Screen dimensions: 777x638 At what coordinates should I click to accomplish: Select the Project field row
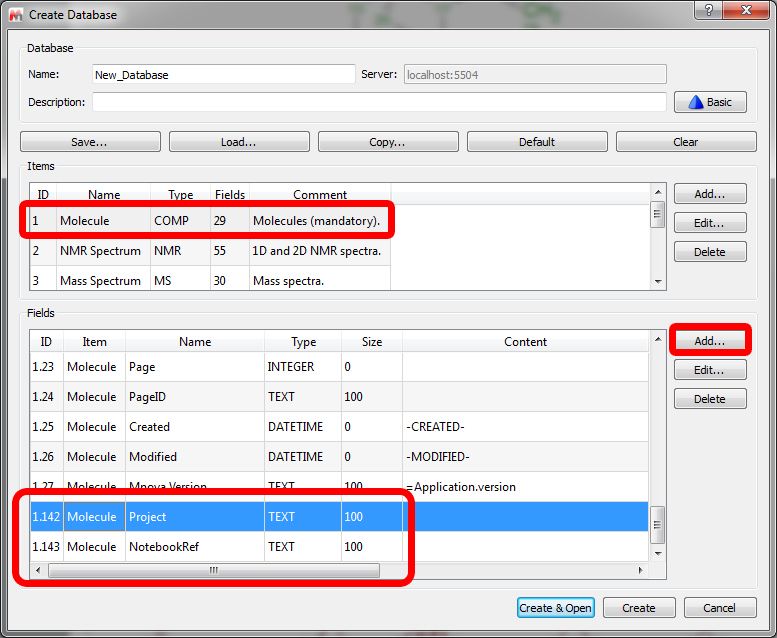339,517
